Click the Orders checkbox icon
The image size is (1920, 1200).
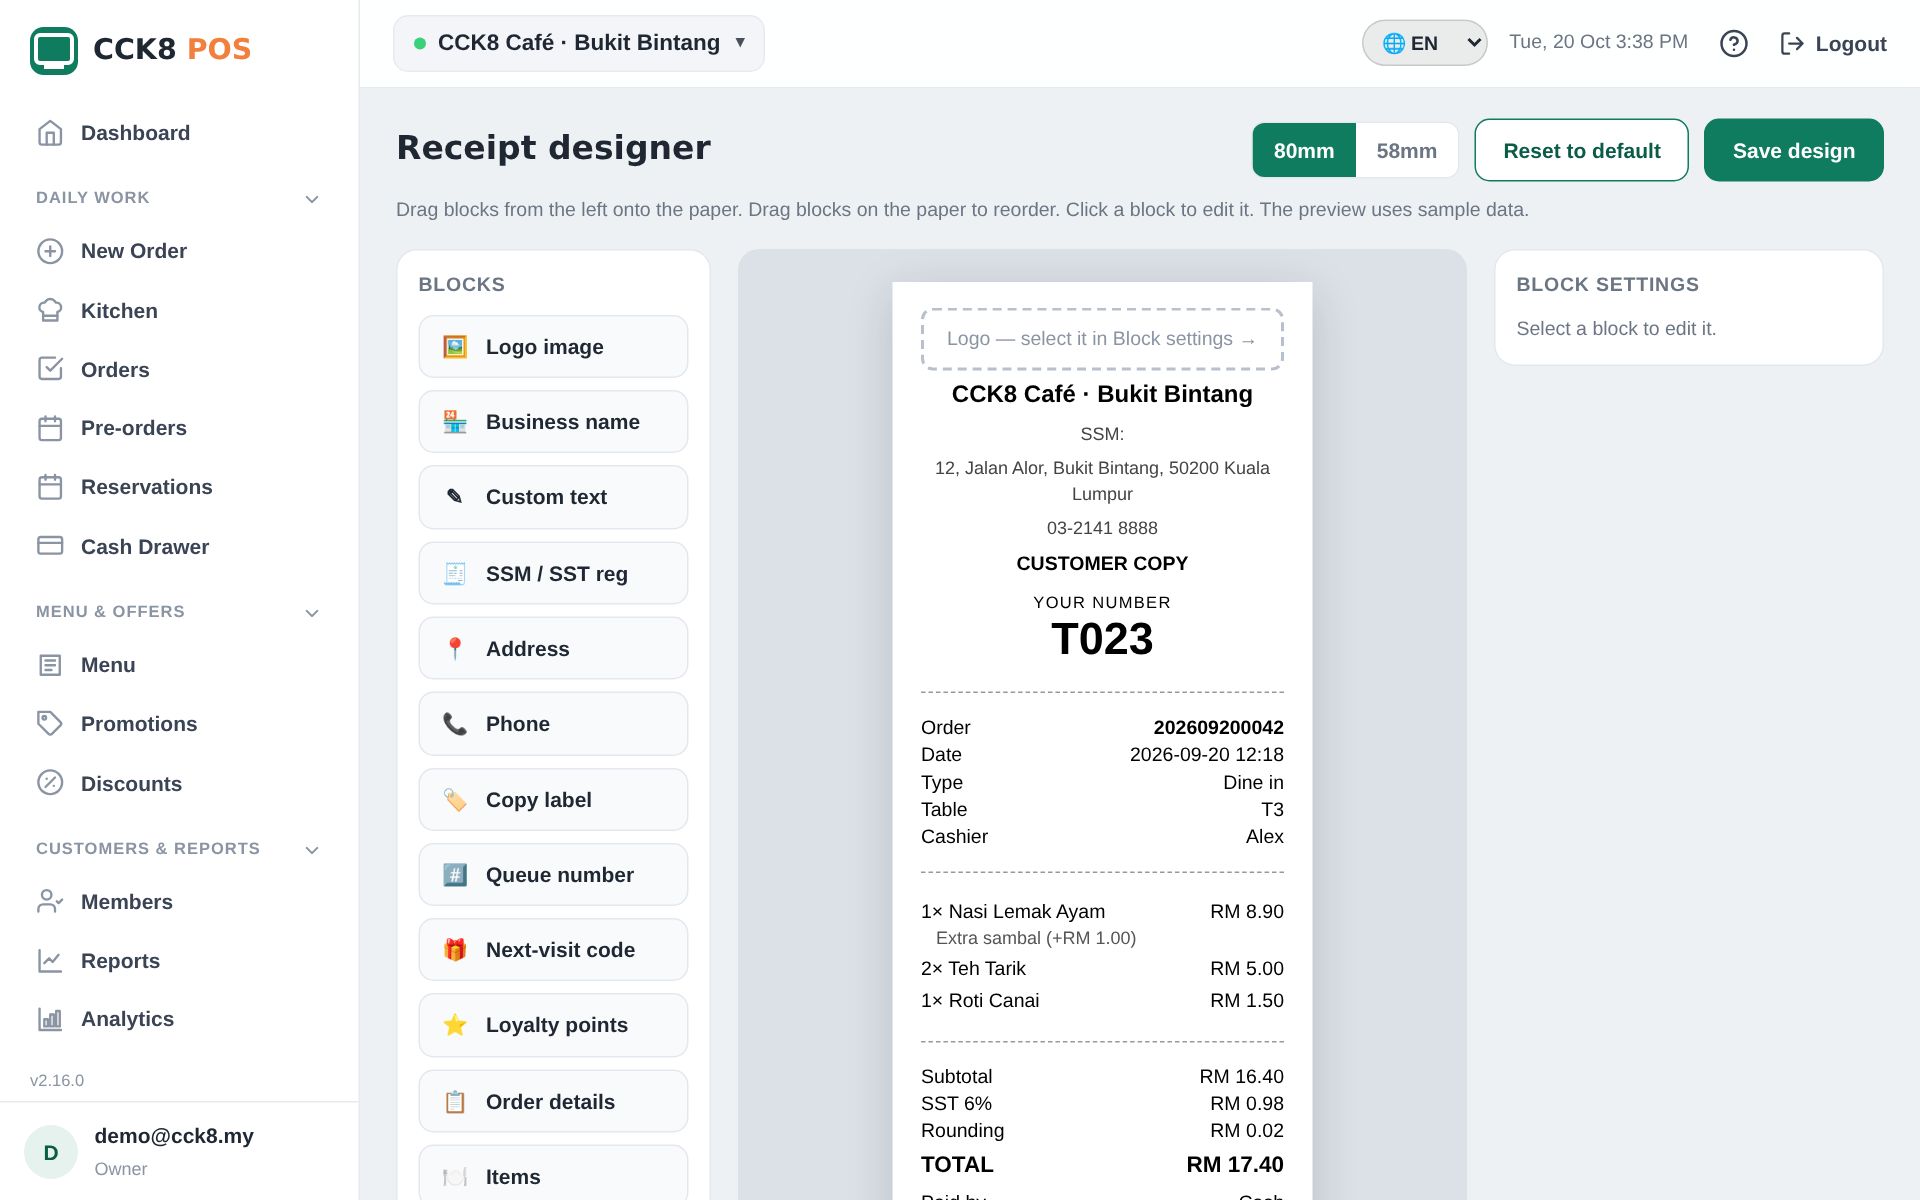[50, 370]
